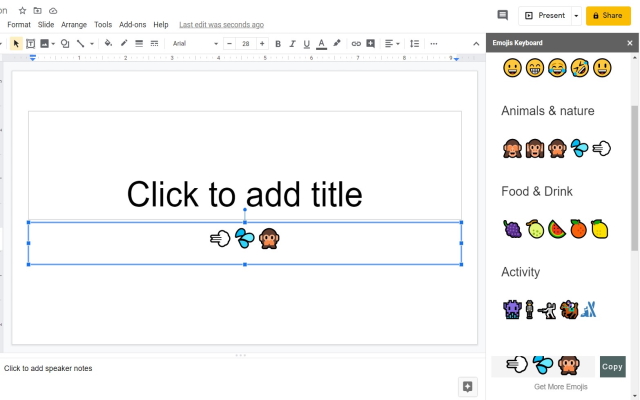Click the cloud save status icon
Screen dimensions: 640x400
[x=53, y=11]
